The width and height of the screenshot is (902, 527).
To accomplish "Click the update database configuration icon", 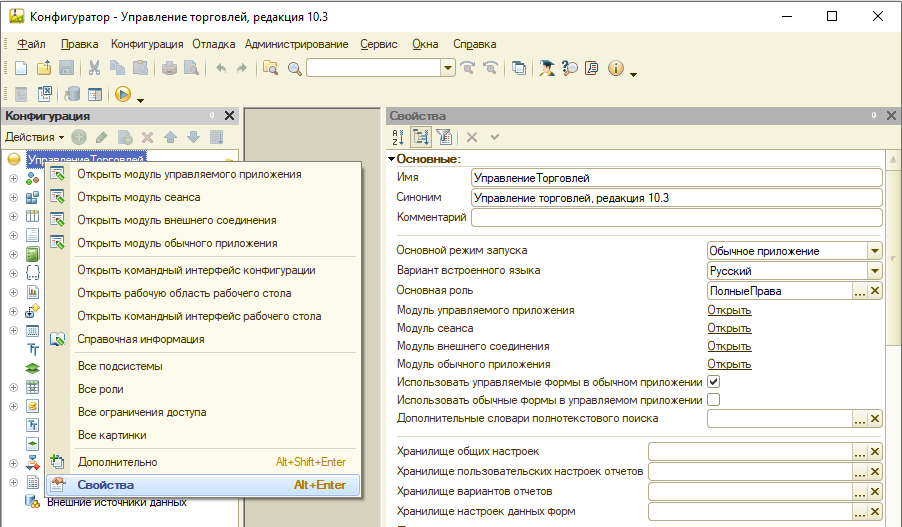I will [x=72, y=94].
